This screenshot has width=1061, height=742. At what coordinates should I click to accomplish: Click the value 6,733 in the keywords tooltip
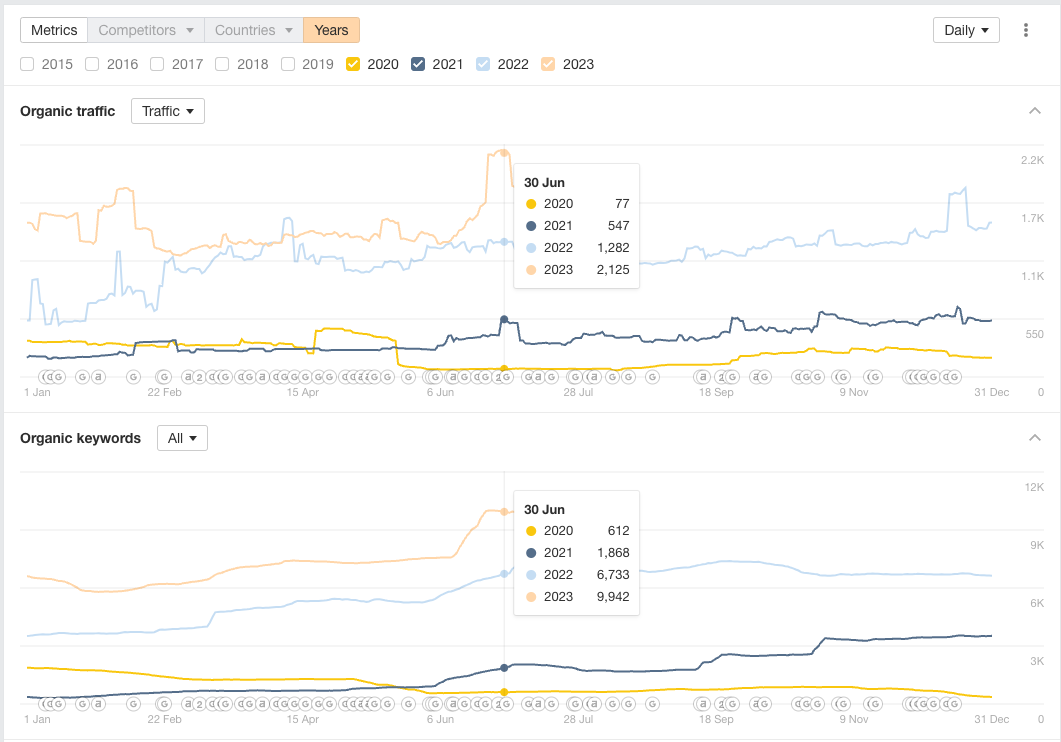[613, 575]
